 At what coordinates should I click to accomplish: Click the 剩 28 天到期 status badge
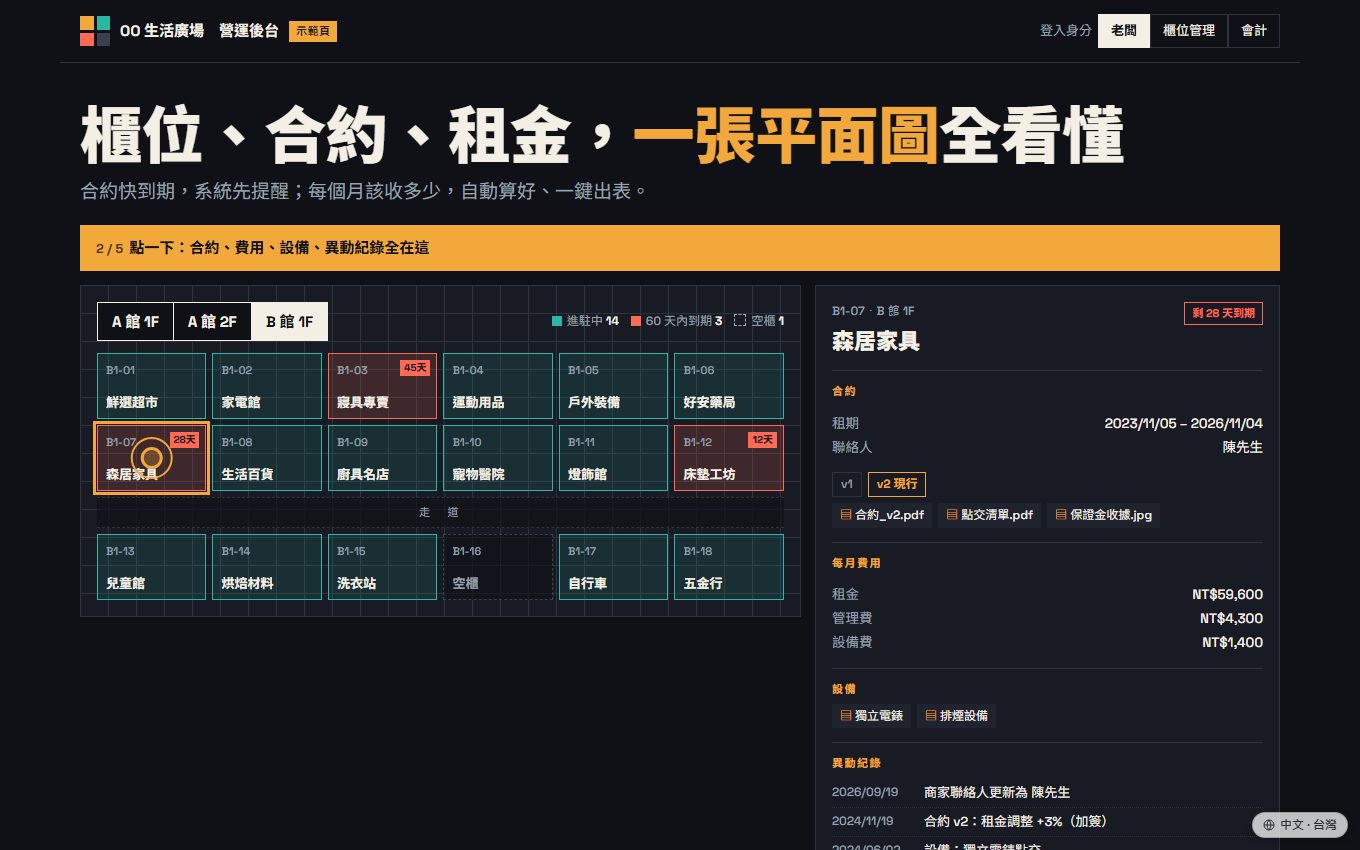click(x=1223, y=313)
